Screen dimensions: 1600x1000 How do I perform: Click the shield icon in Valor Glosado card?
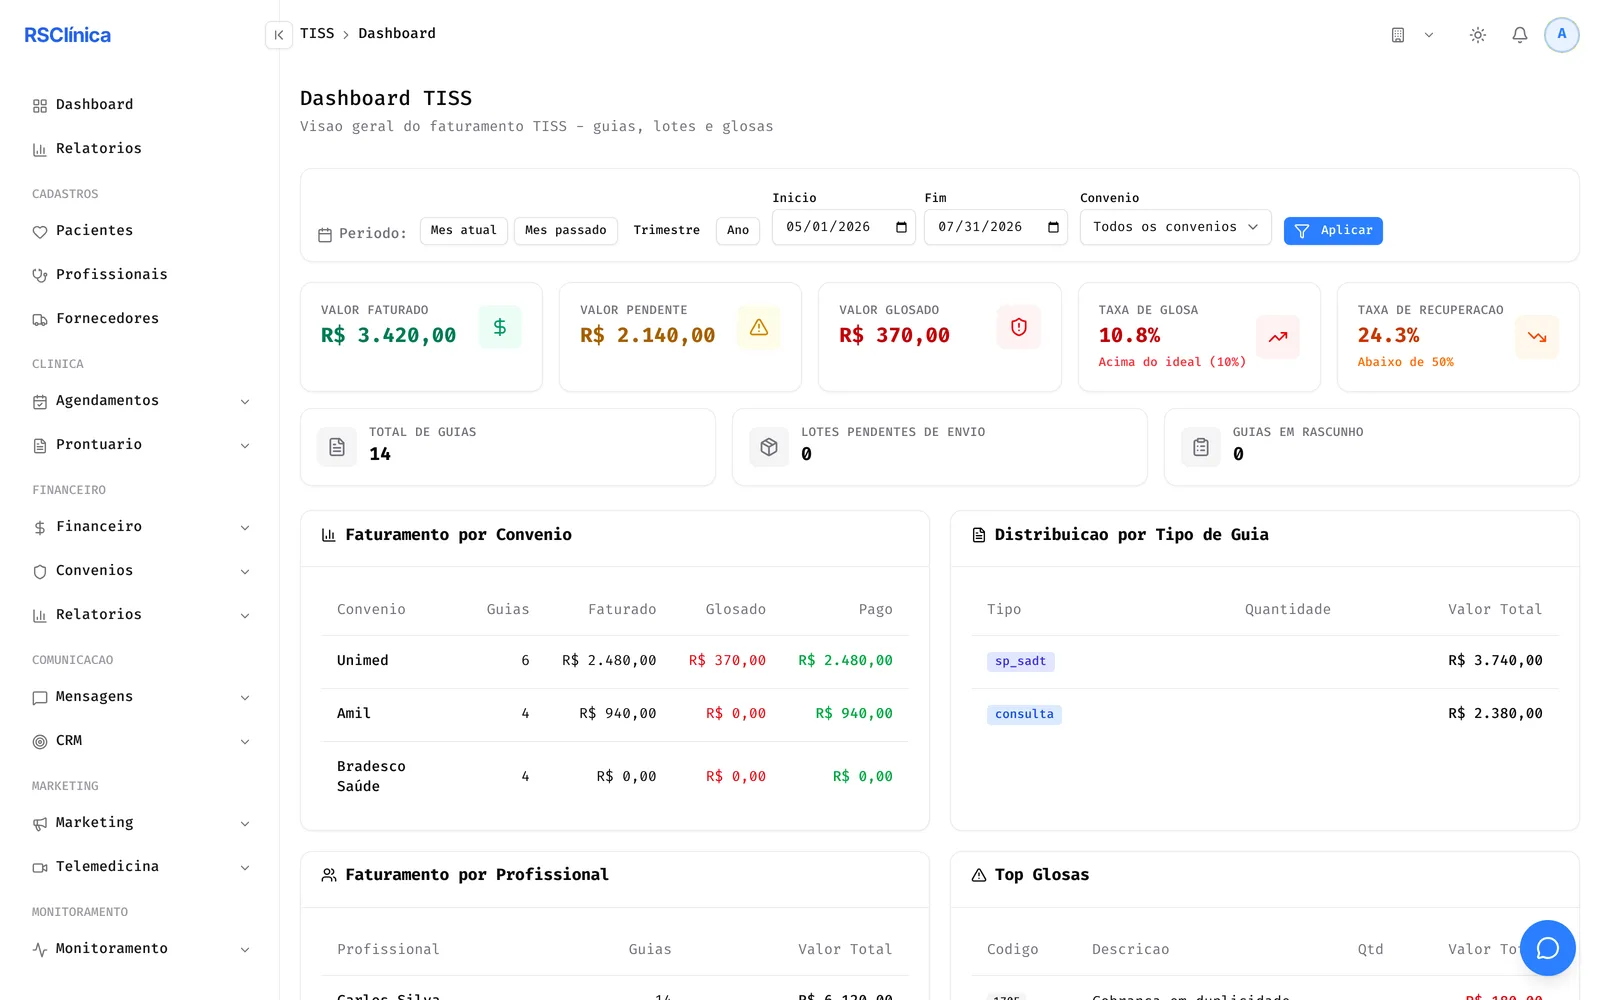coord(1019,327)
